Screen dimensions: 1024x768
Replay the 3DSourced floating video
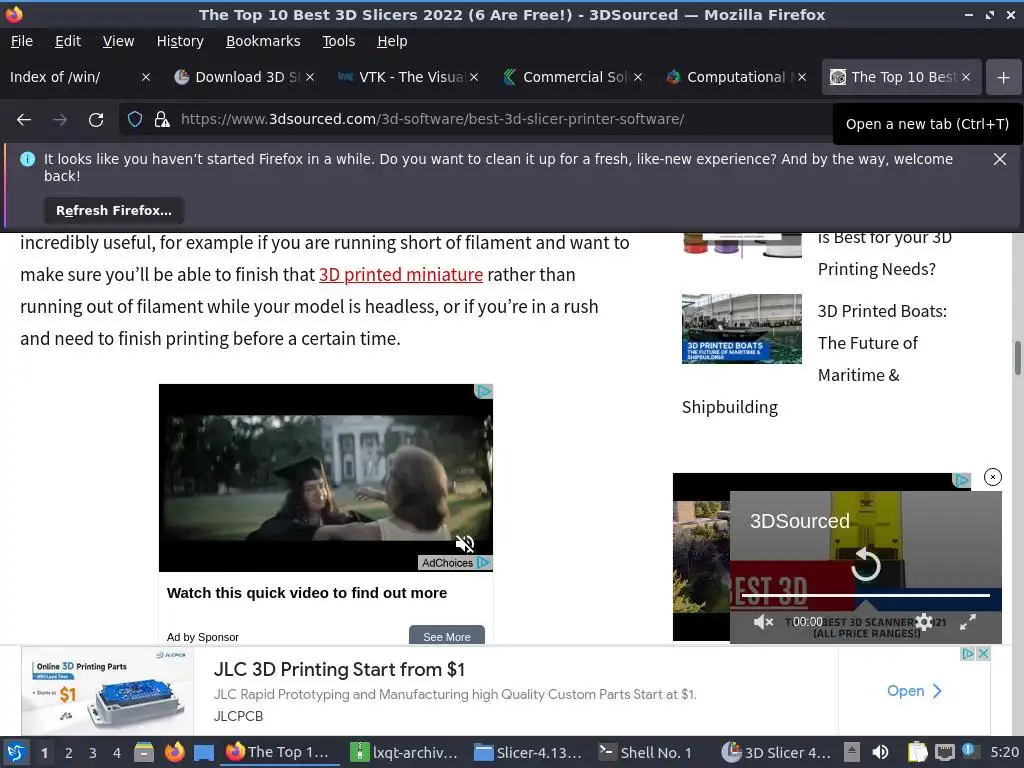(866, 564)
